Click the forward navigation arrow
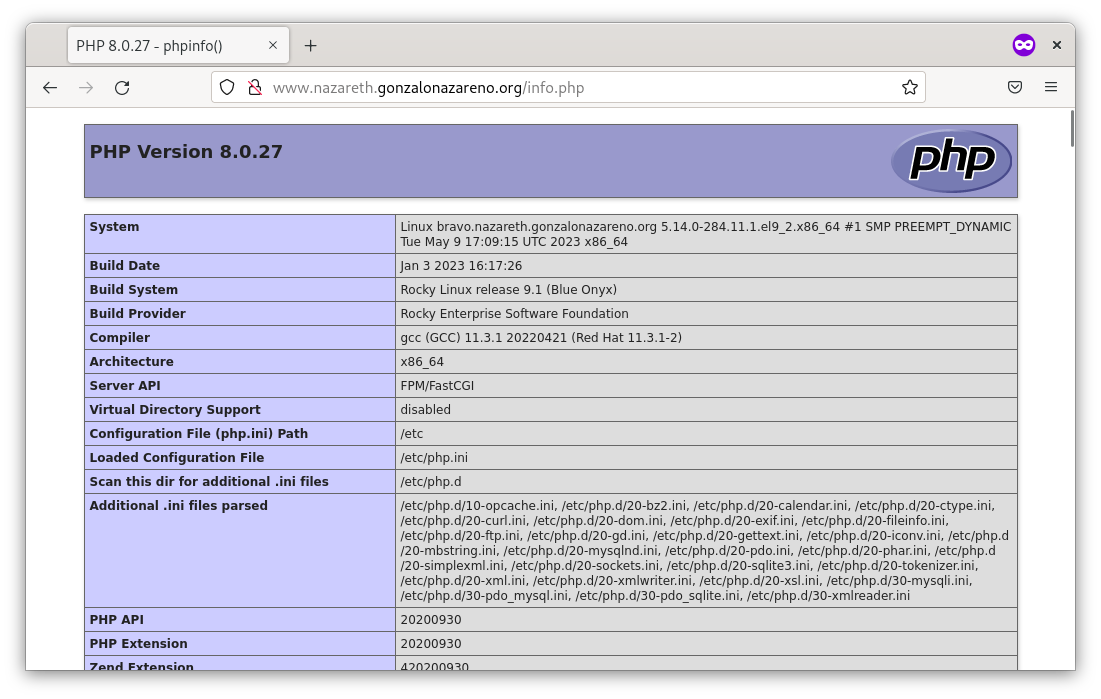Viewport: 1101px width, 699px height. tap(86, 88)
